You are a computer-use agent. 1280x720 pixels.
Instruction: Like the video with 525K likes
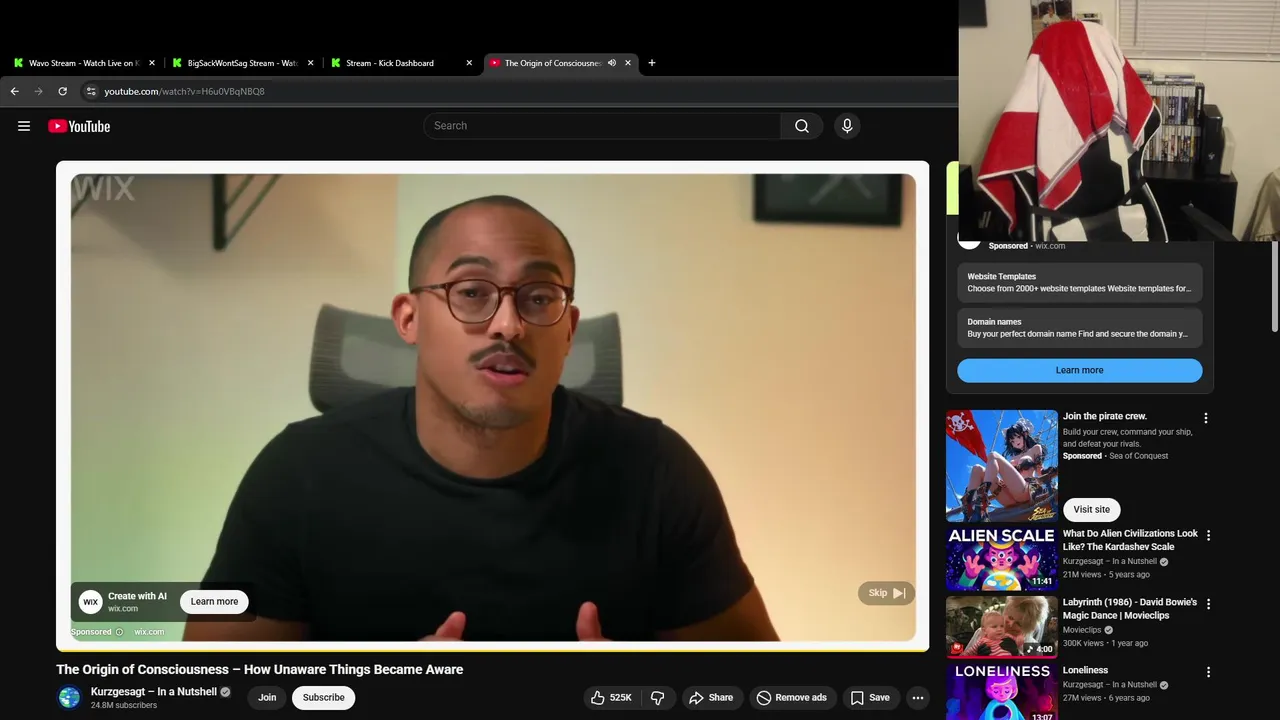pyautogui.click(x=611, y=697)
